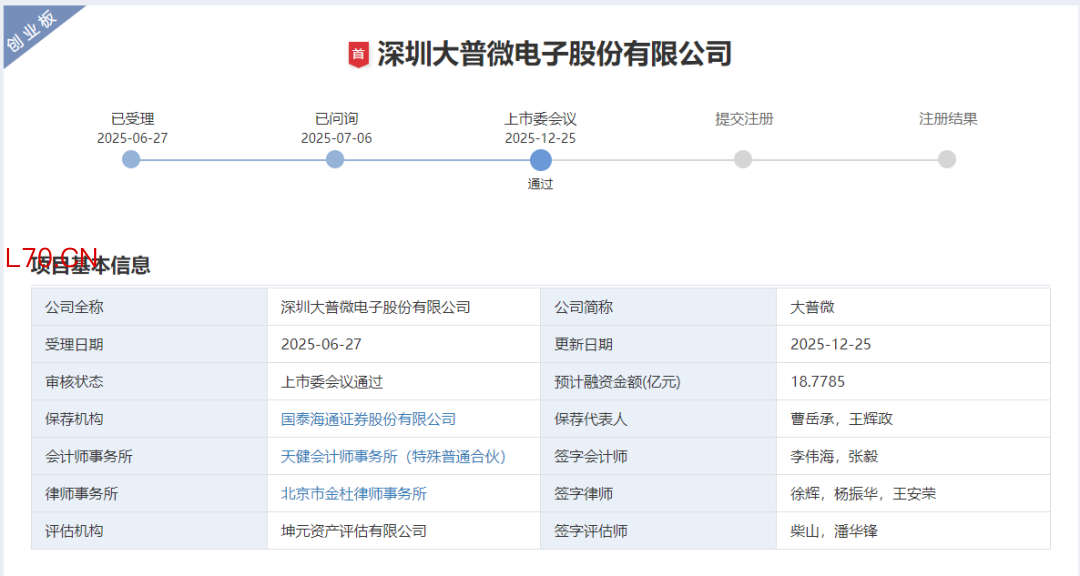1080x576 pixels.
Task: Click the 提交注册 stage label
Action: click(x=744, y=119)
